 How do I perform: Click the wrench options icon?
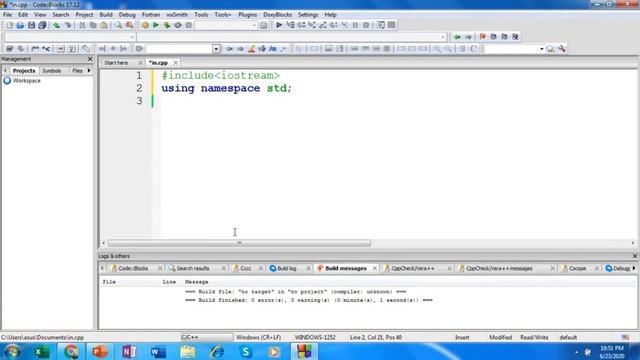[562, 49]
